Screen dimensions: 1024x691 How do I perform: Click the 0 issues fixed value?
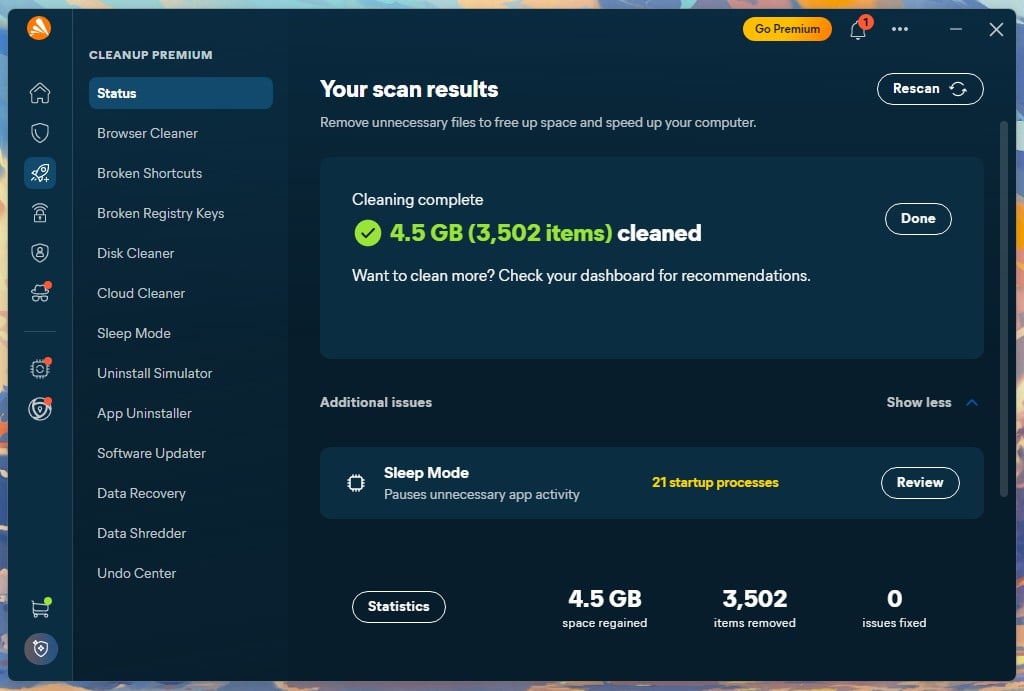point(894,599)
